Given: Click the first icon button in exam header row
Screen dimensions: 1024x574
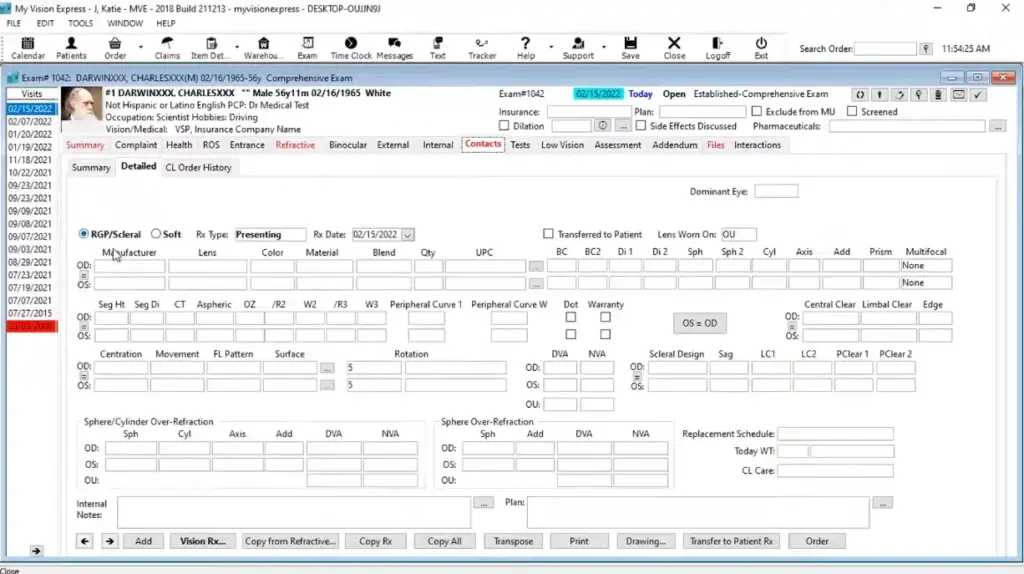Looking at the screenshot, I should 860,95.
